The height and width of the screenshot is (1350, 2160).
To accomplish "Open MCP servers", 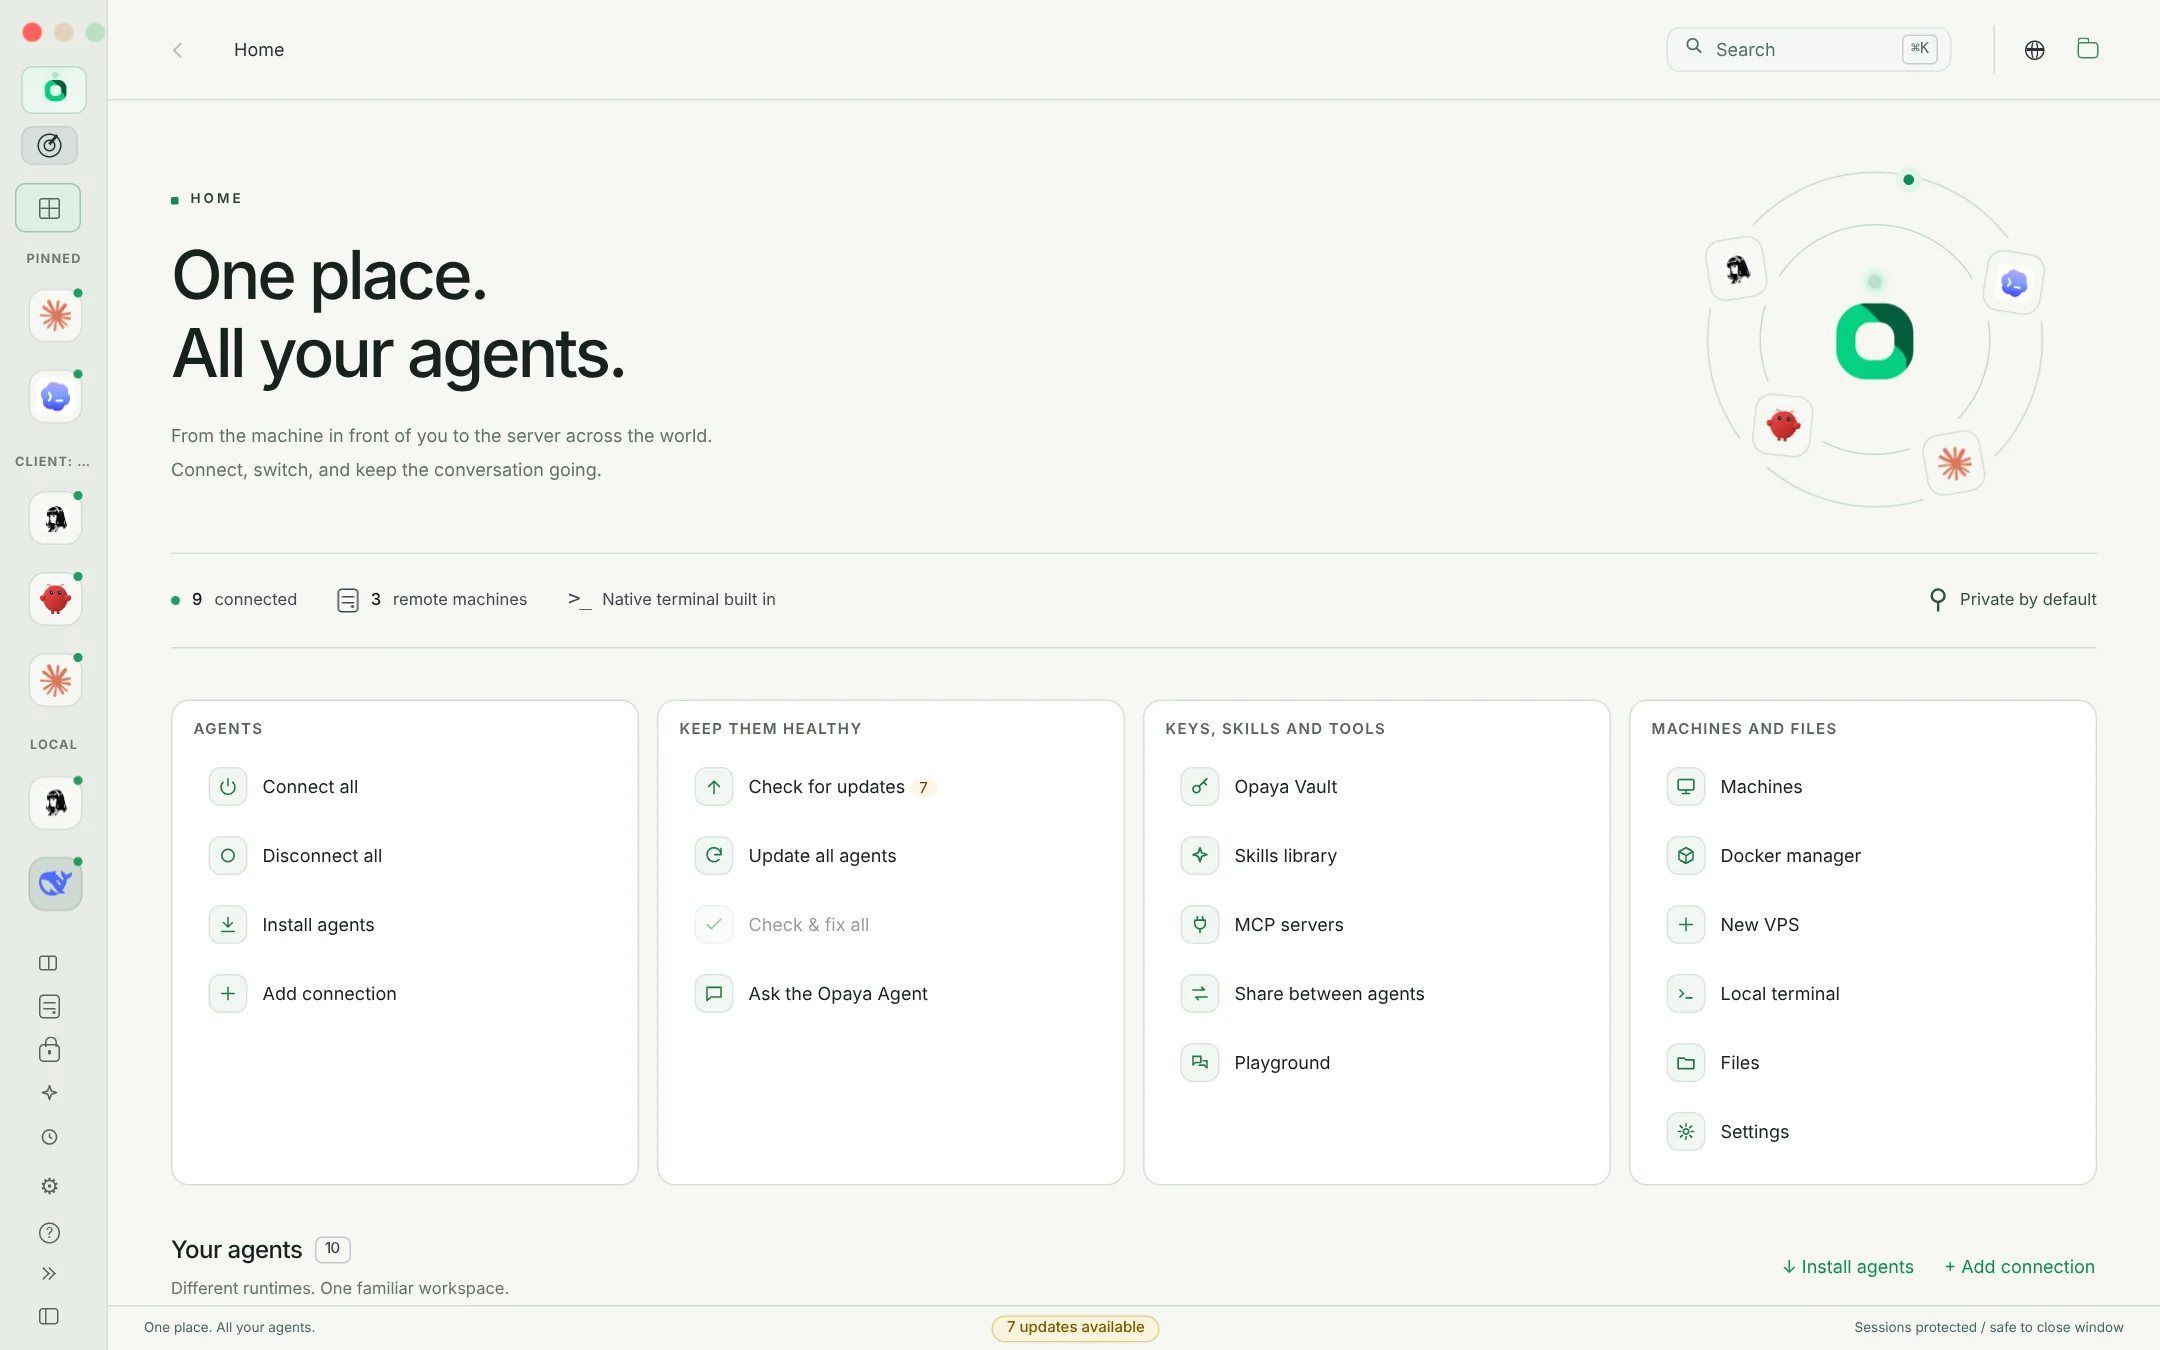I will (1377, 925).
